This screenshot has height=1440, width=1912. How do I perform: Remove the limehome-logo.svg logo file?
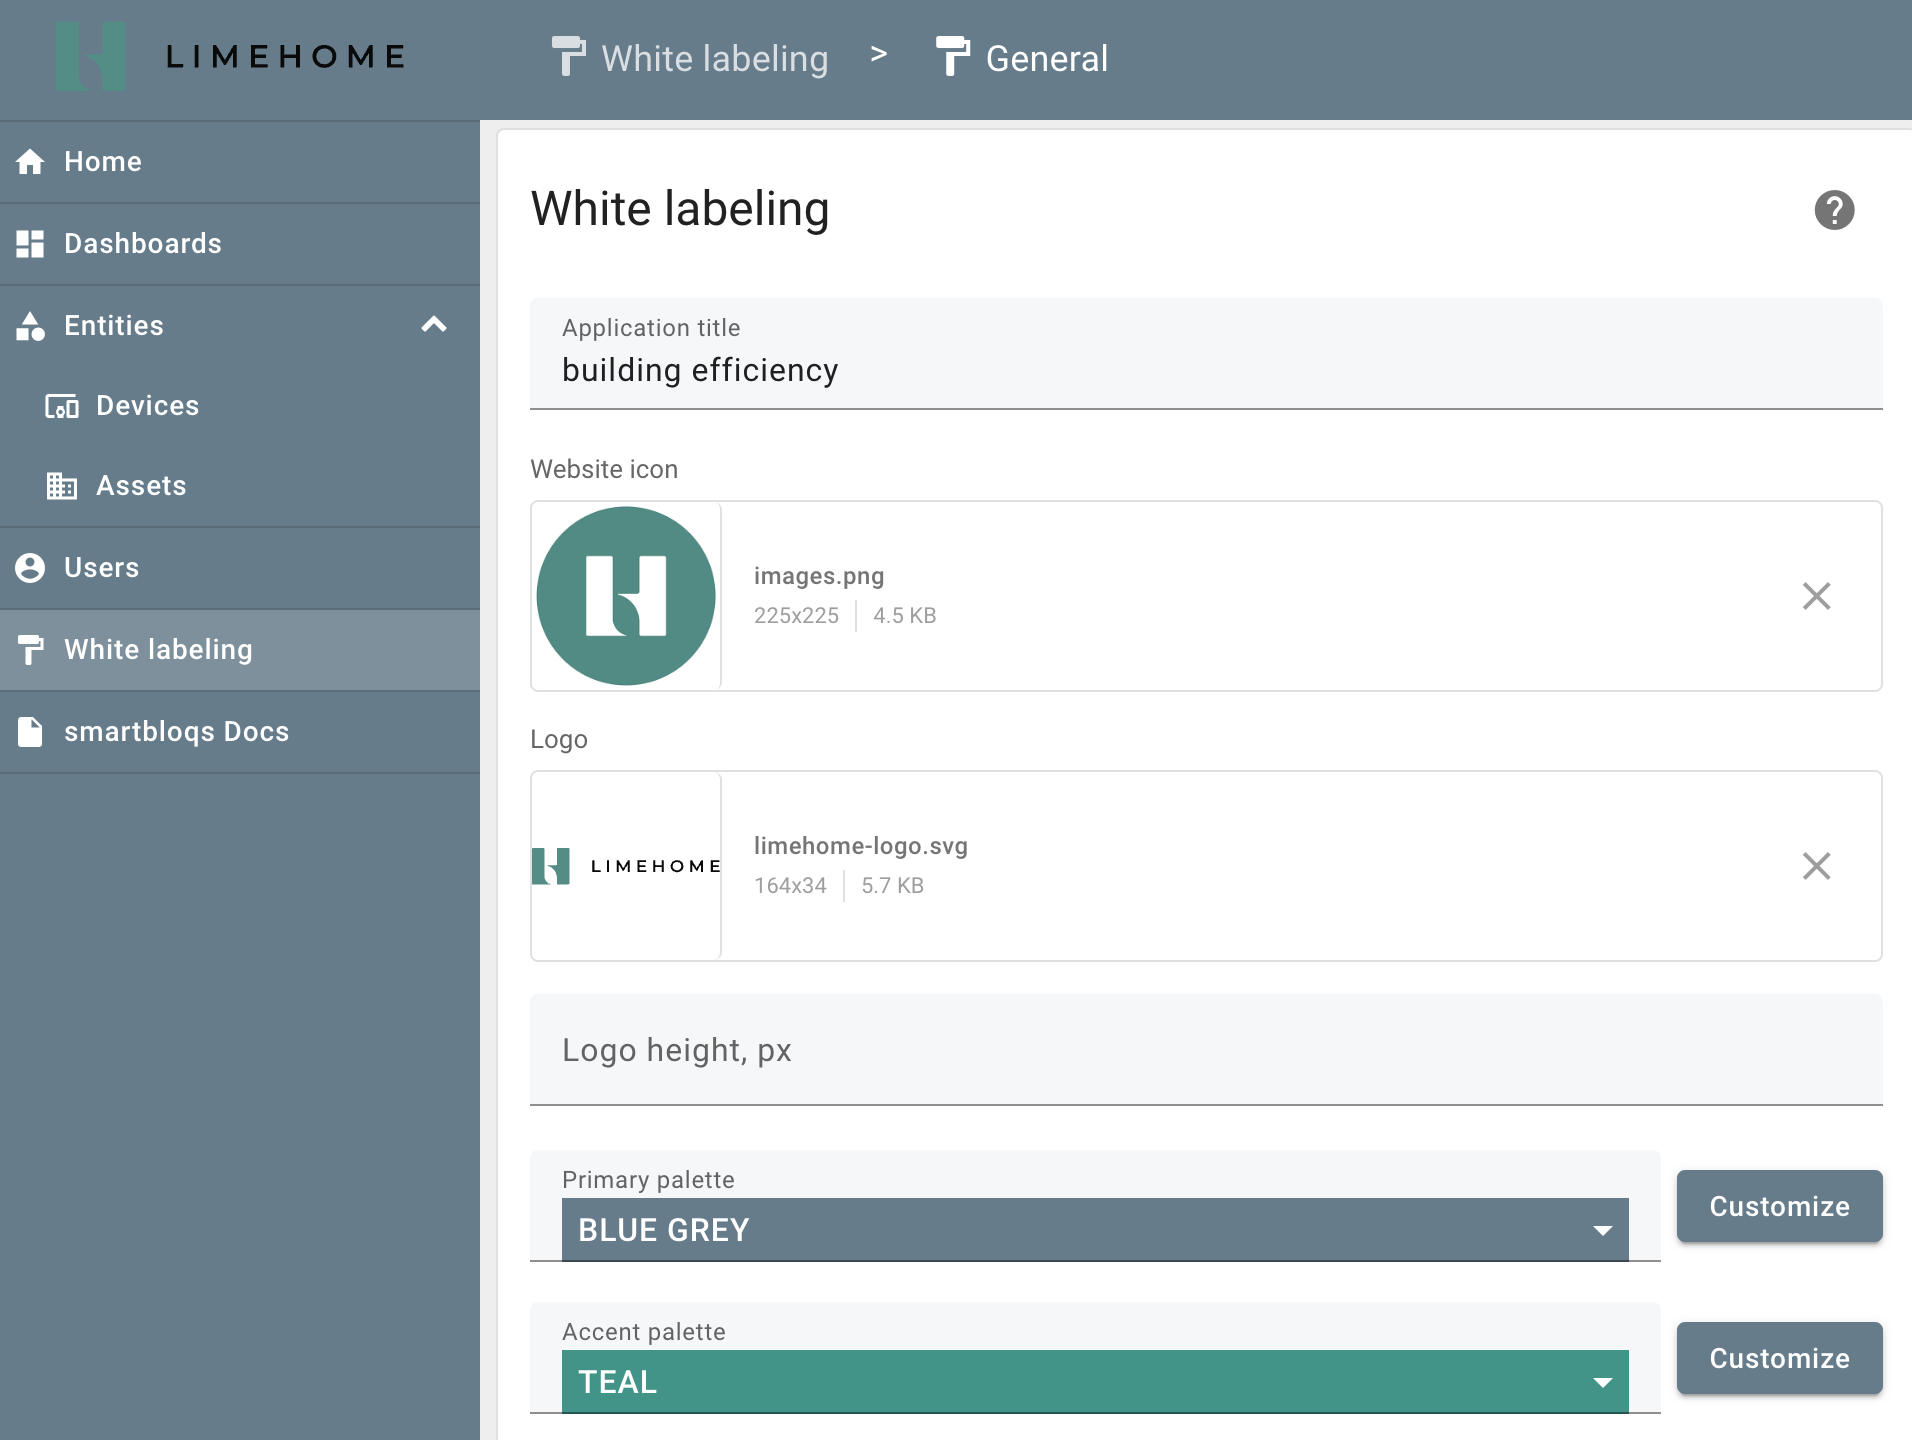[1816, 866]
